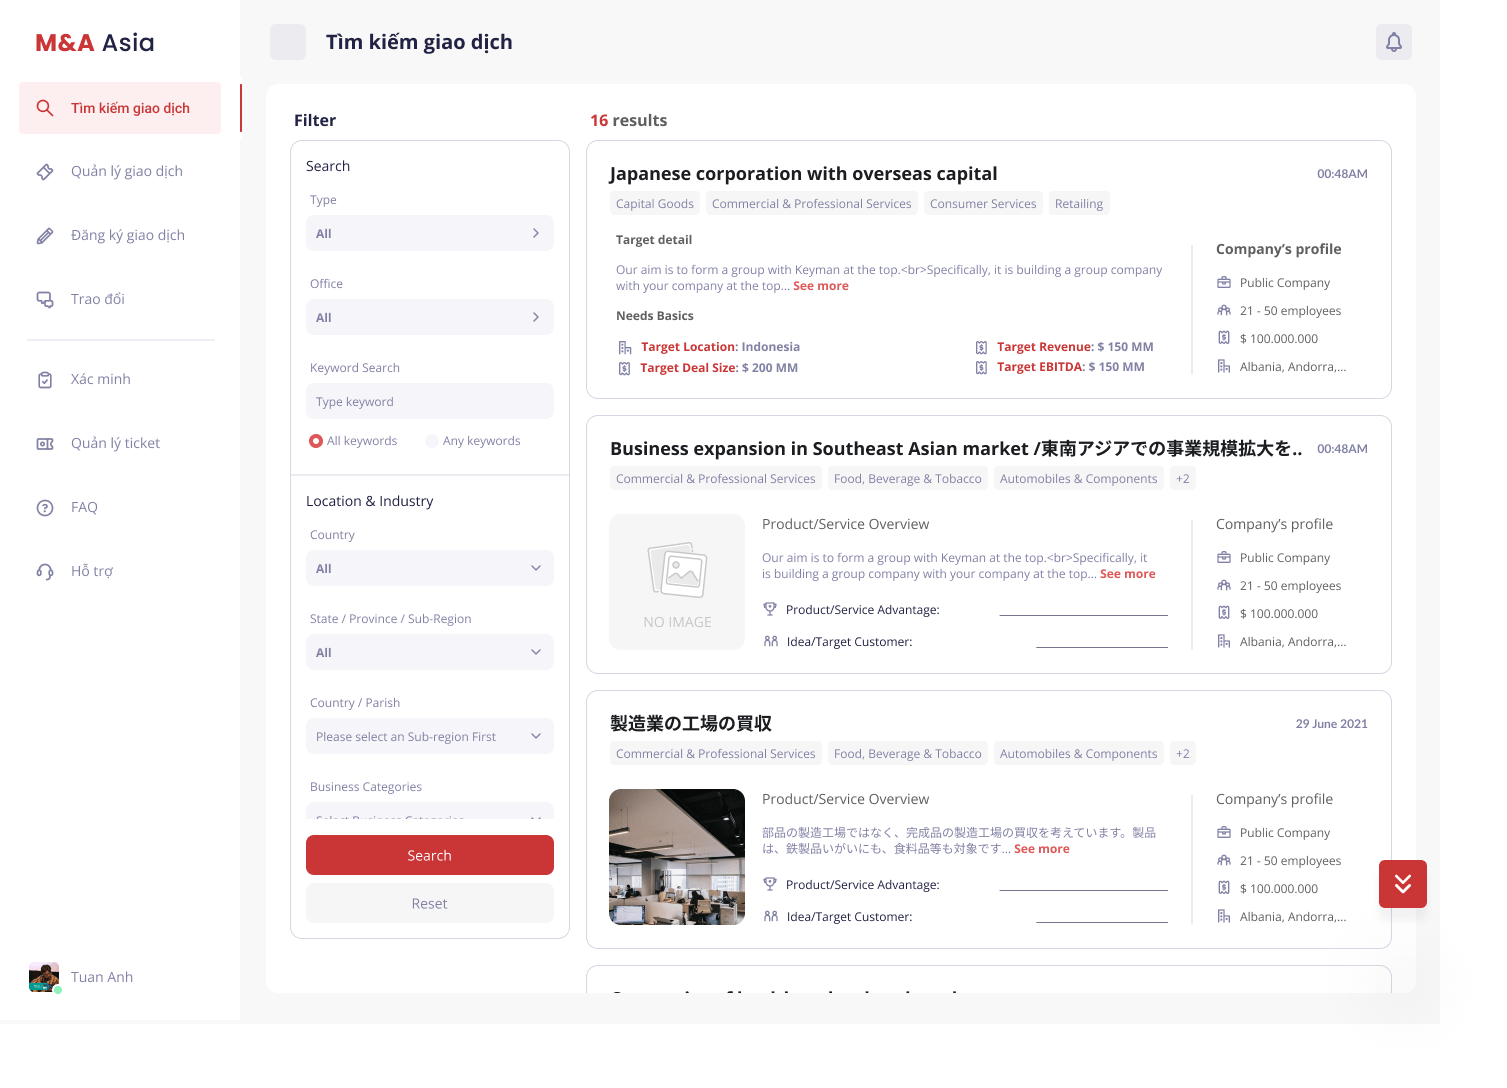Click the Trao đổi chat icon
This screenshot has height=1088, width=1507.
point(45,300)
